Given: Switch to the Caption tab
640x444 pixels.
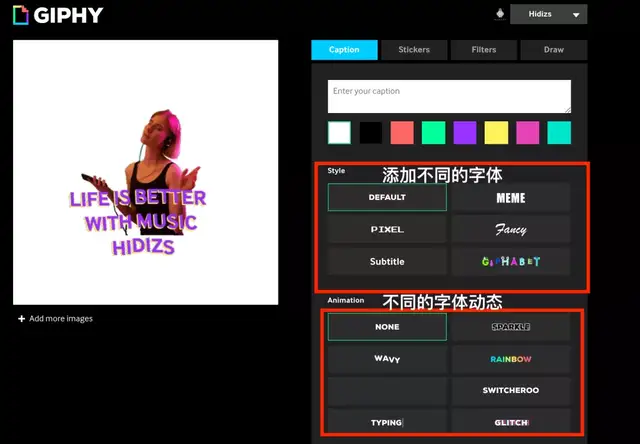Looking at the screenshot, I should click(344, 50).
